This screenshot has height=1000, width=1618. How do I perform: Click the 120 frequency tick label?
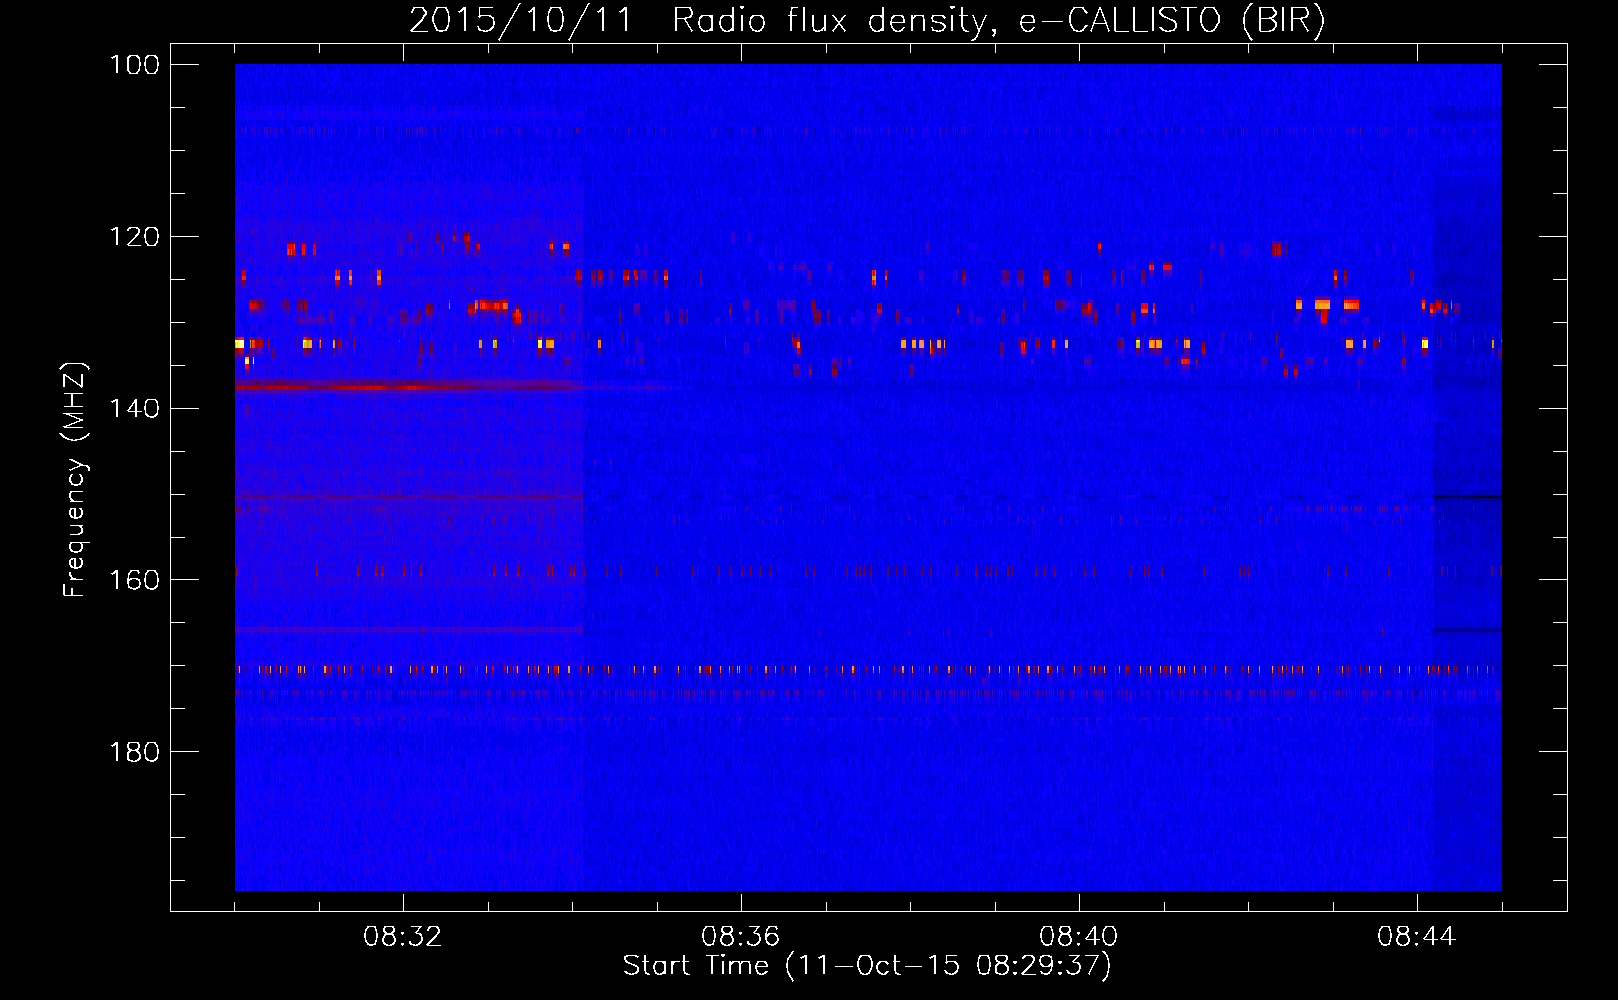click(135, 237)
